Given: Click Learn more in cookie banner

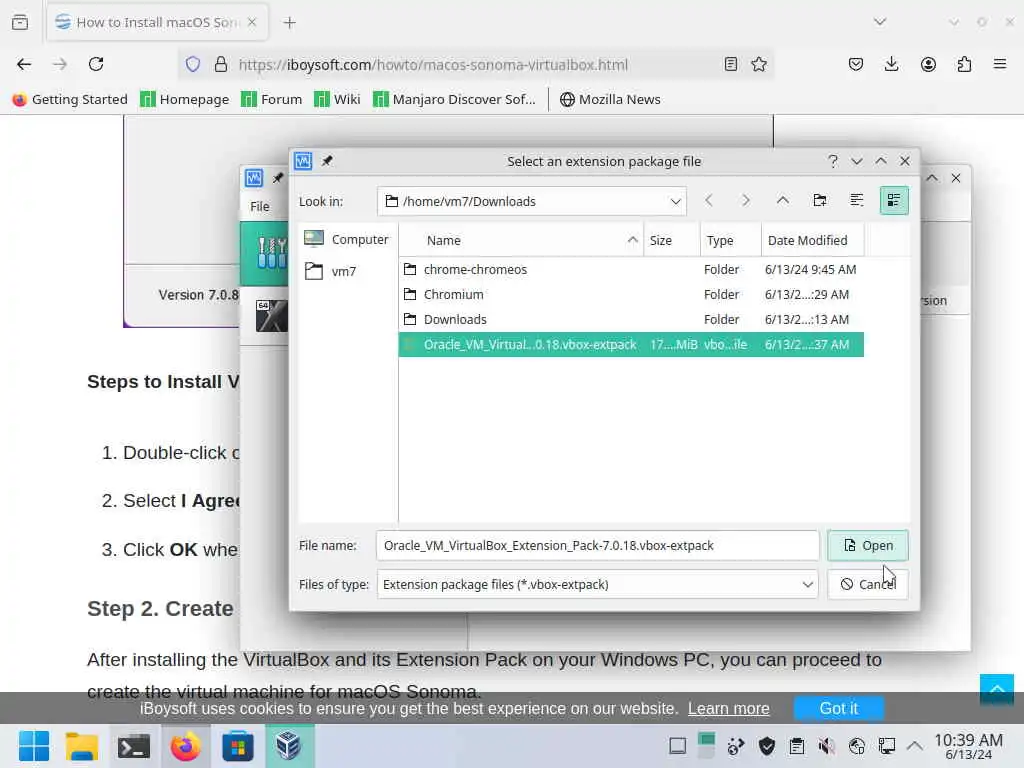Looking at the screenshot, I should pos(729,709).
